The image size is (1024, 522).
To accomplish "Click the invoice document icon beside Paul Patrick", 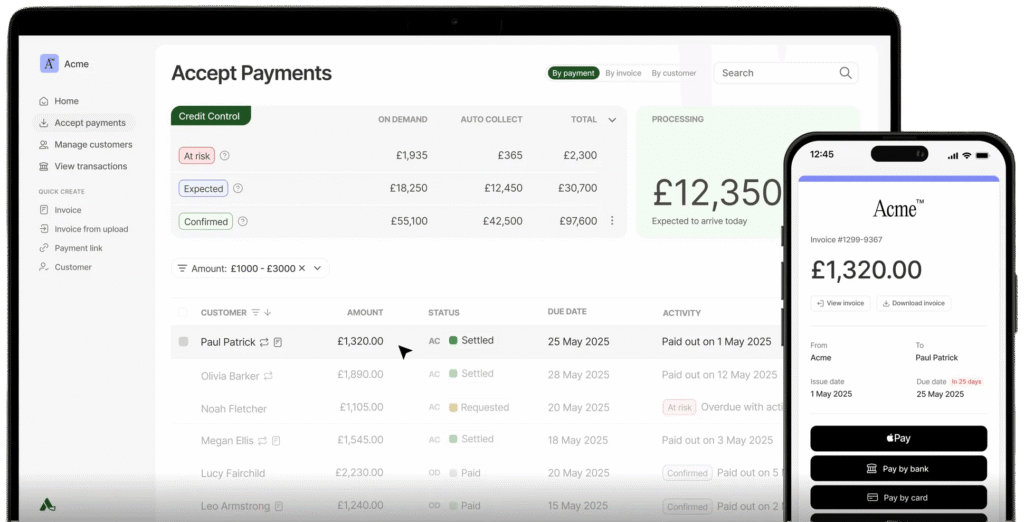I will tap(278, 342).
